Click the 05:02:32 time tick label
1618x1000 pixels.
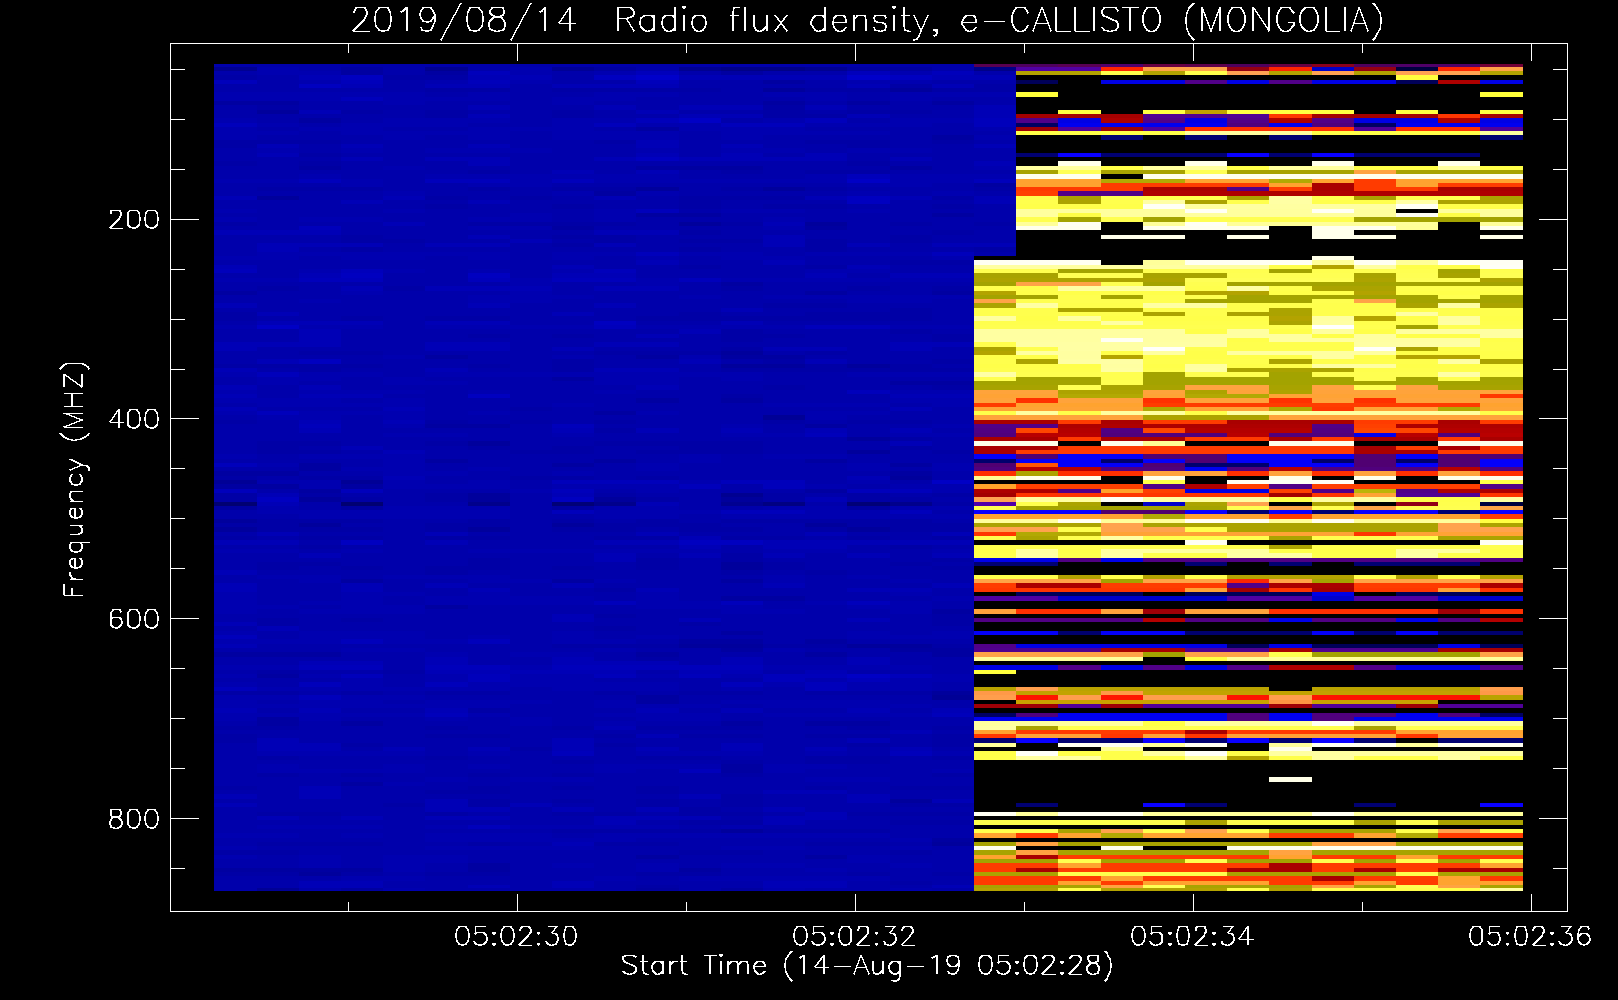coord(854,936)
